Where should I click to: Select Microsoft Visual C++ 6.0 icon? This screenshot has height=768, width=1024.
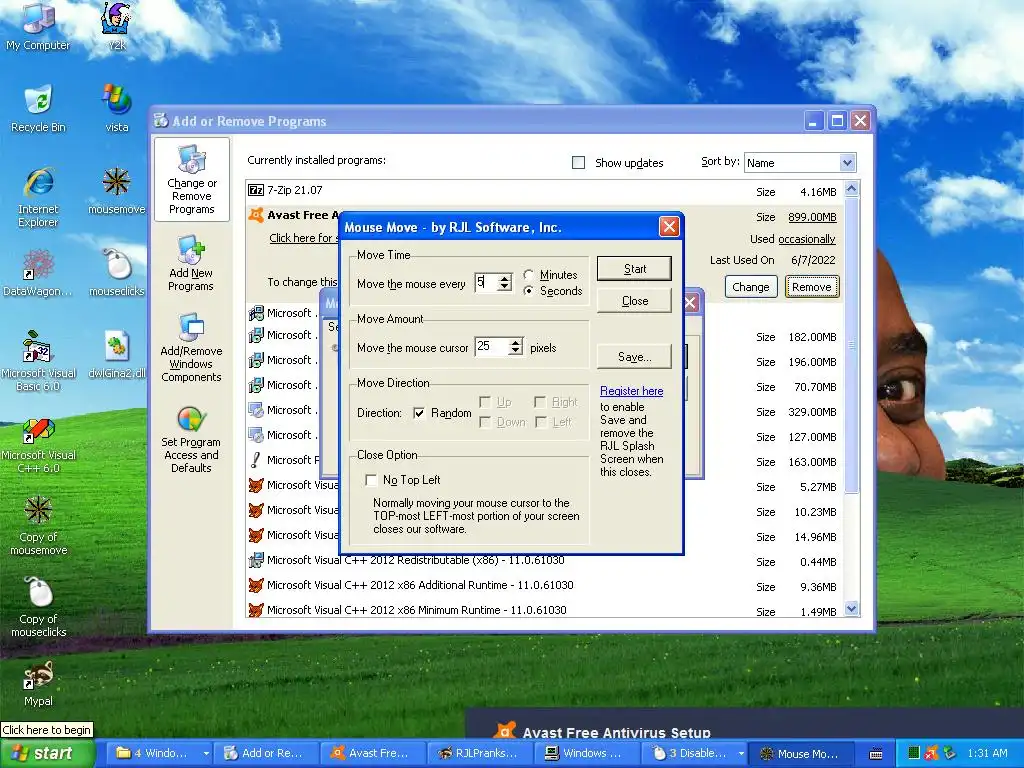click(38, 445)
